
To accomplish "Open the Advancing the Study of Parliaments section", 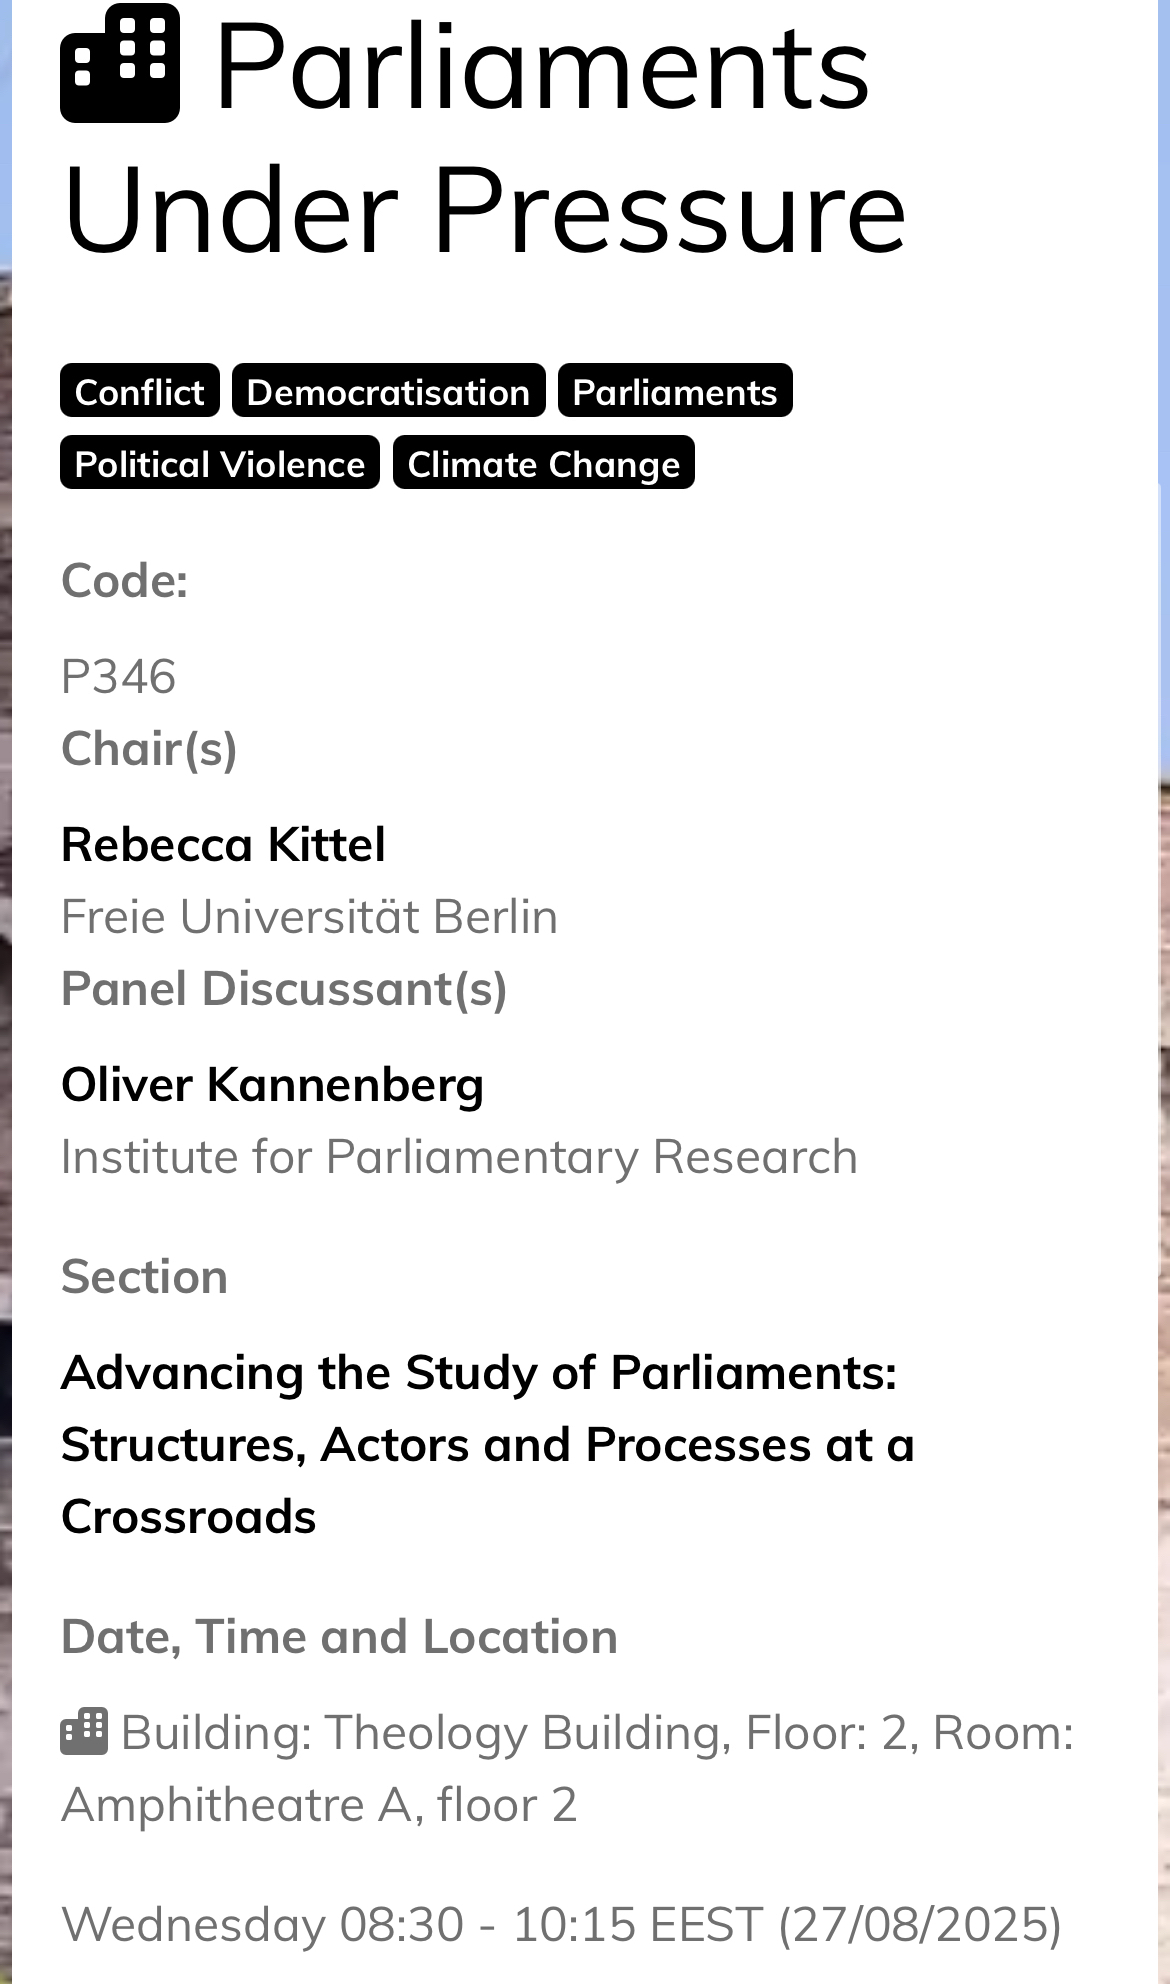I will point(487,1444).
